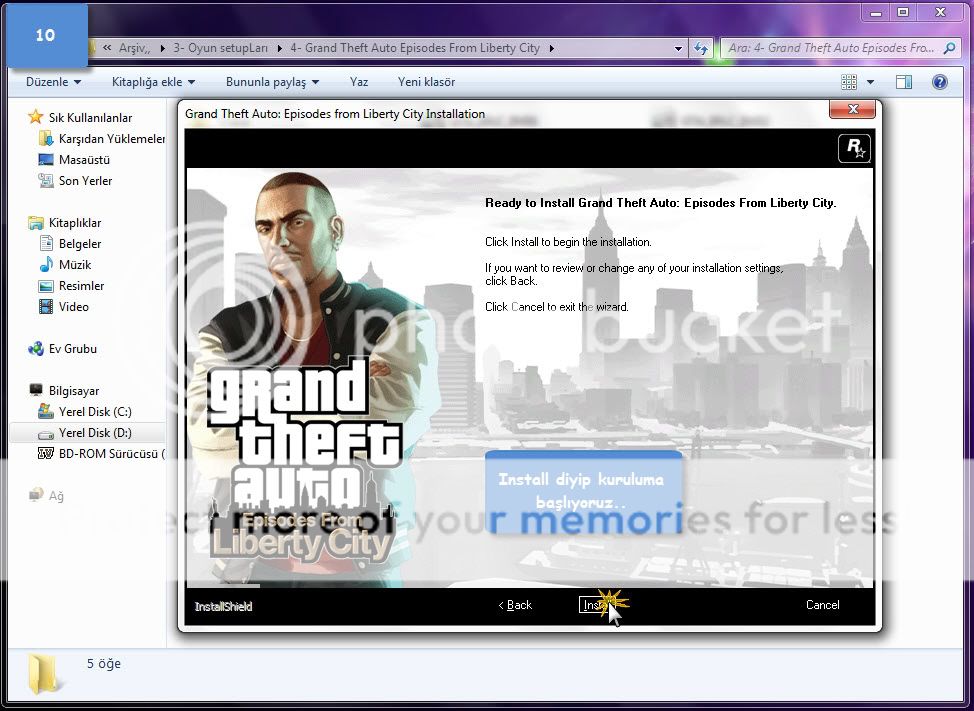Toggle the preview pane icon
974x711 pixels.
coord(904,82)
